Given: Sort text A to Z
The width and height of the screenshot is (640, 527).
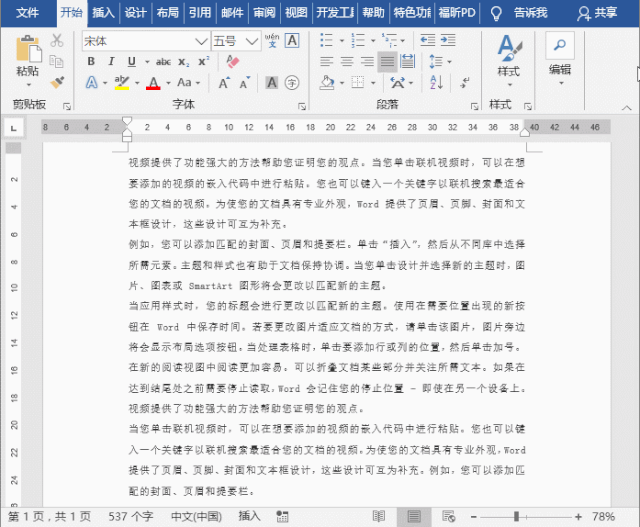Looking at the screenshot, I should (437, 82).
